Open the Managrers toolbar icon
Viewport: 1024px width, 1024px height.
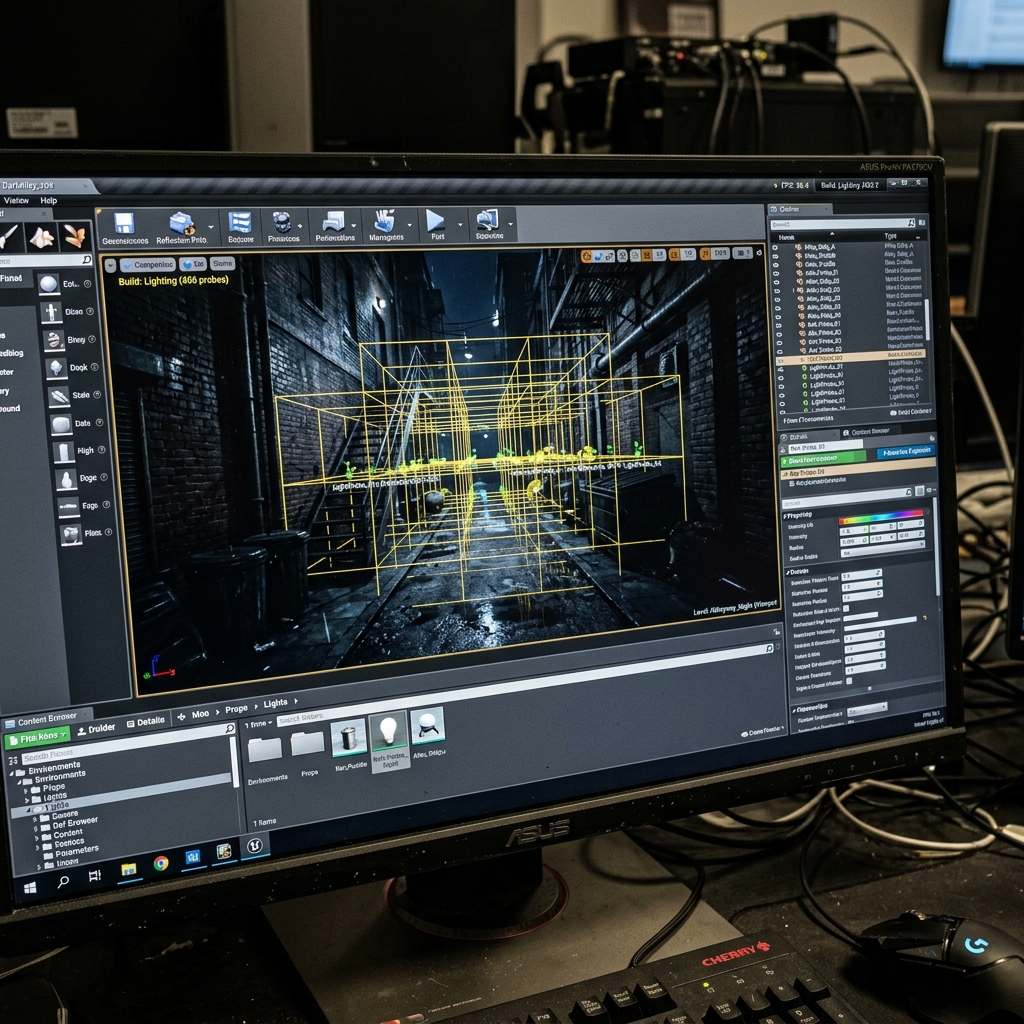385,221
